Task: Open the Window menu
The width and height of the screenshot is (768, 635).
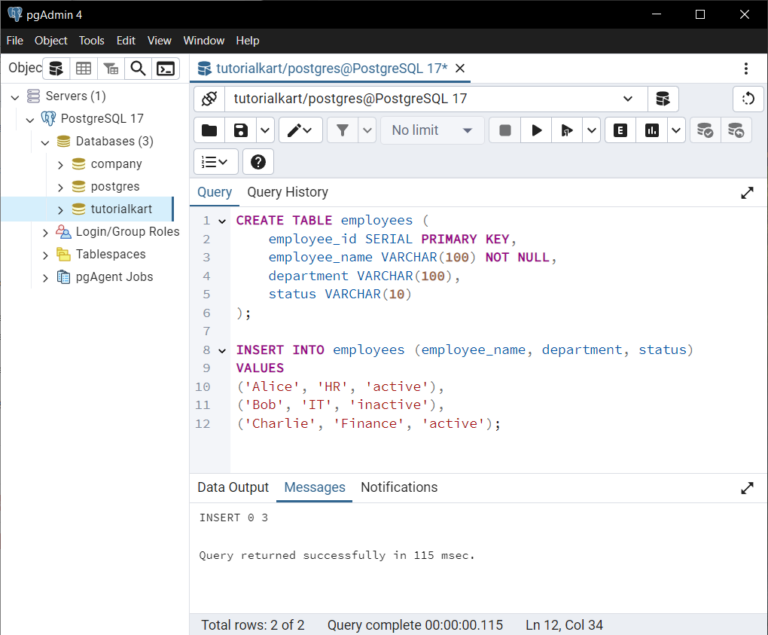Action: tap(204, 41)
